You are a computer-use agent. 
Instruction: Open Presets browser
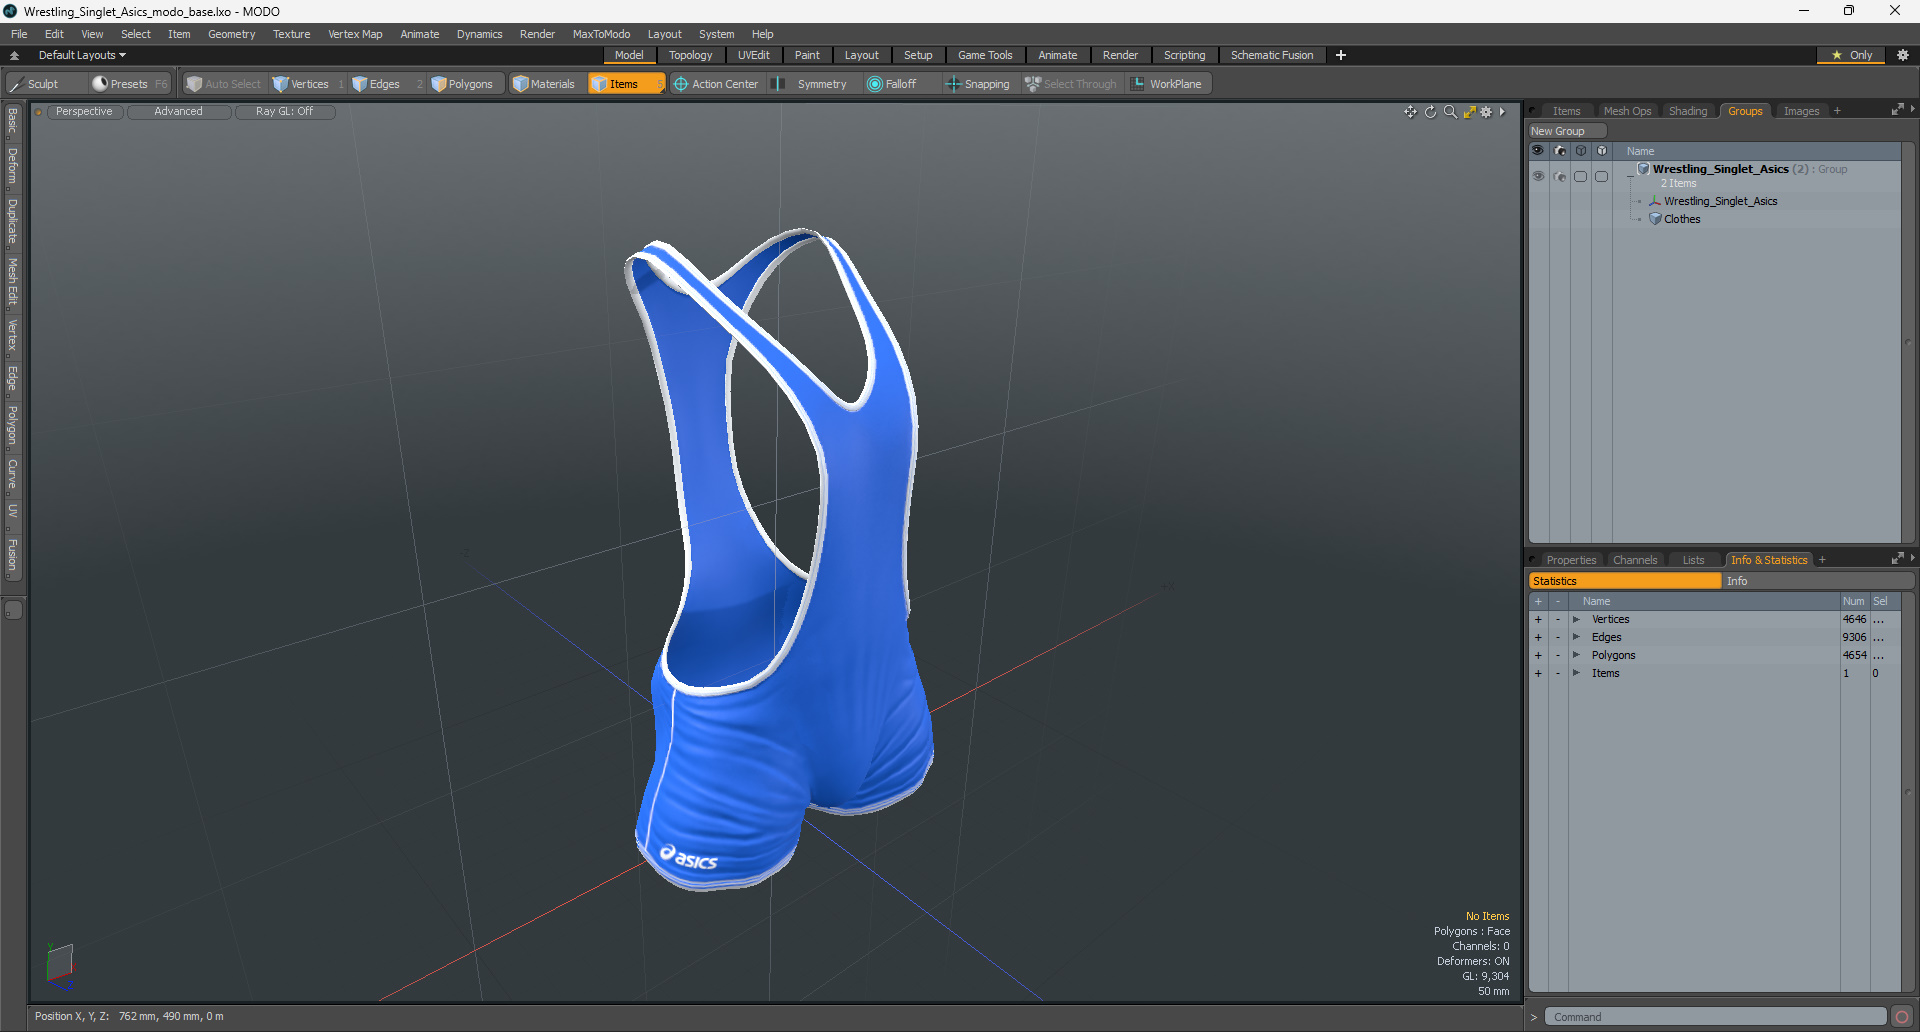pos(130,84)
